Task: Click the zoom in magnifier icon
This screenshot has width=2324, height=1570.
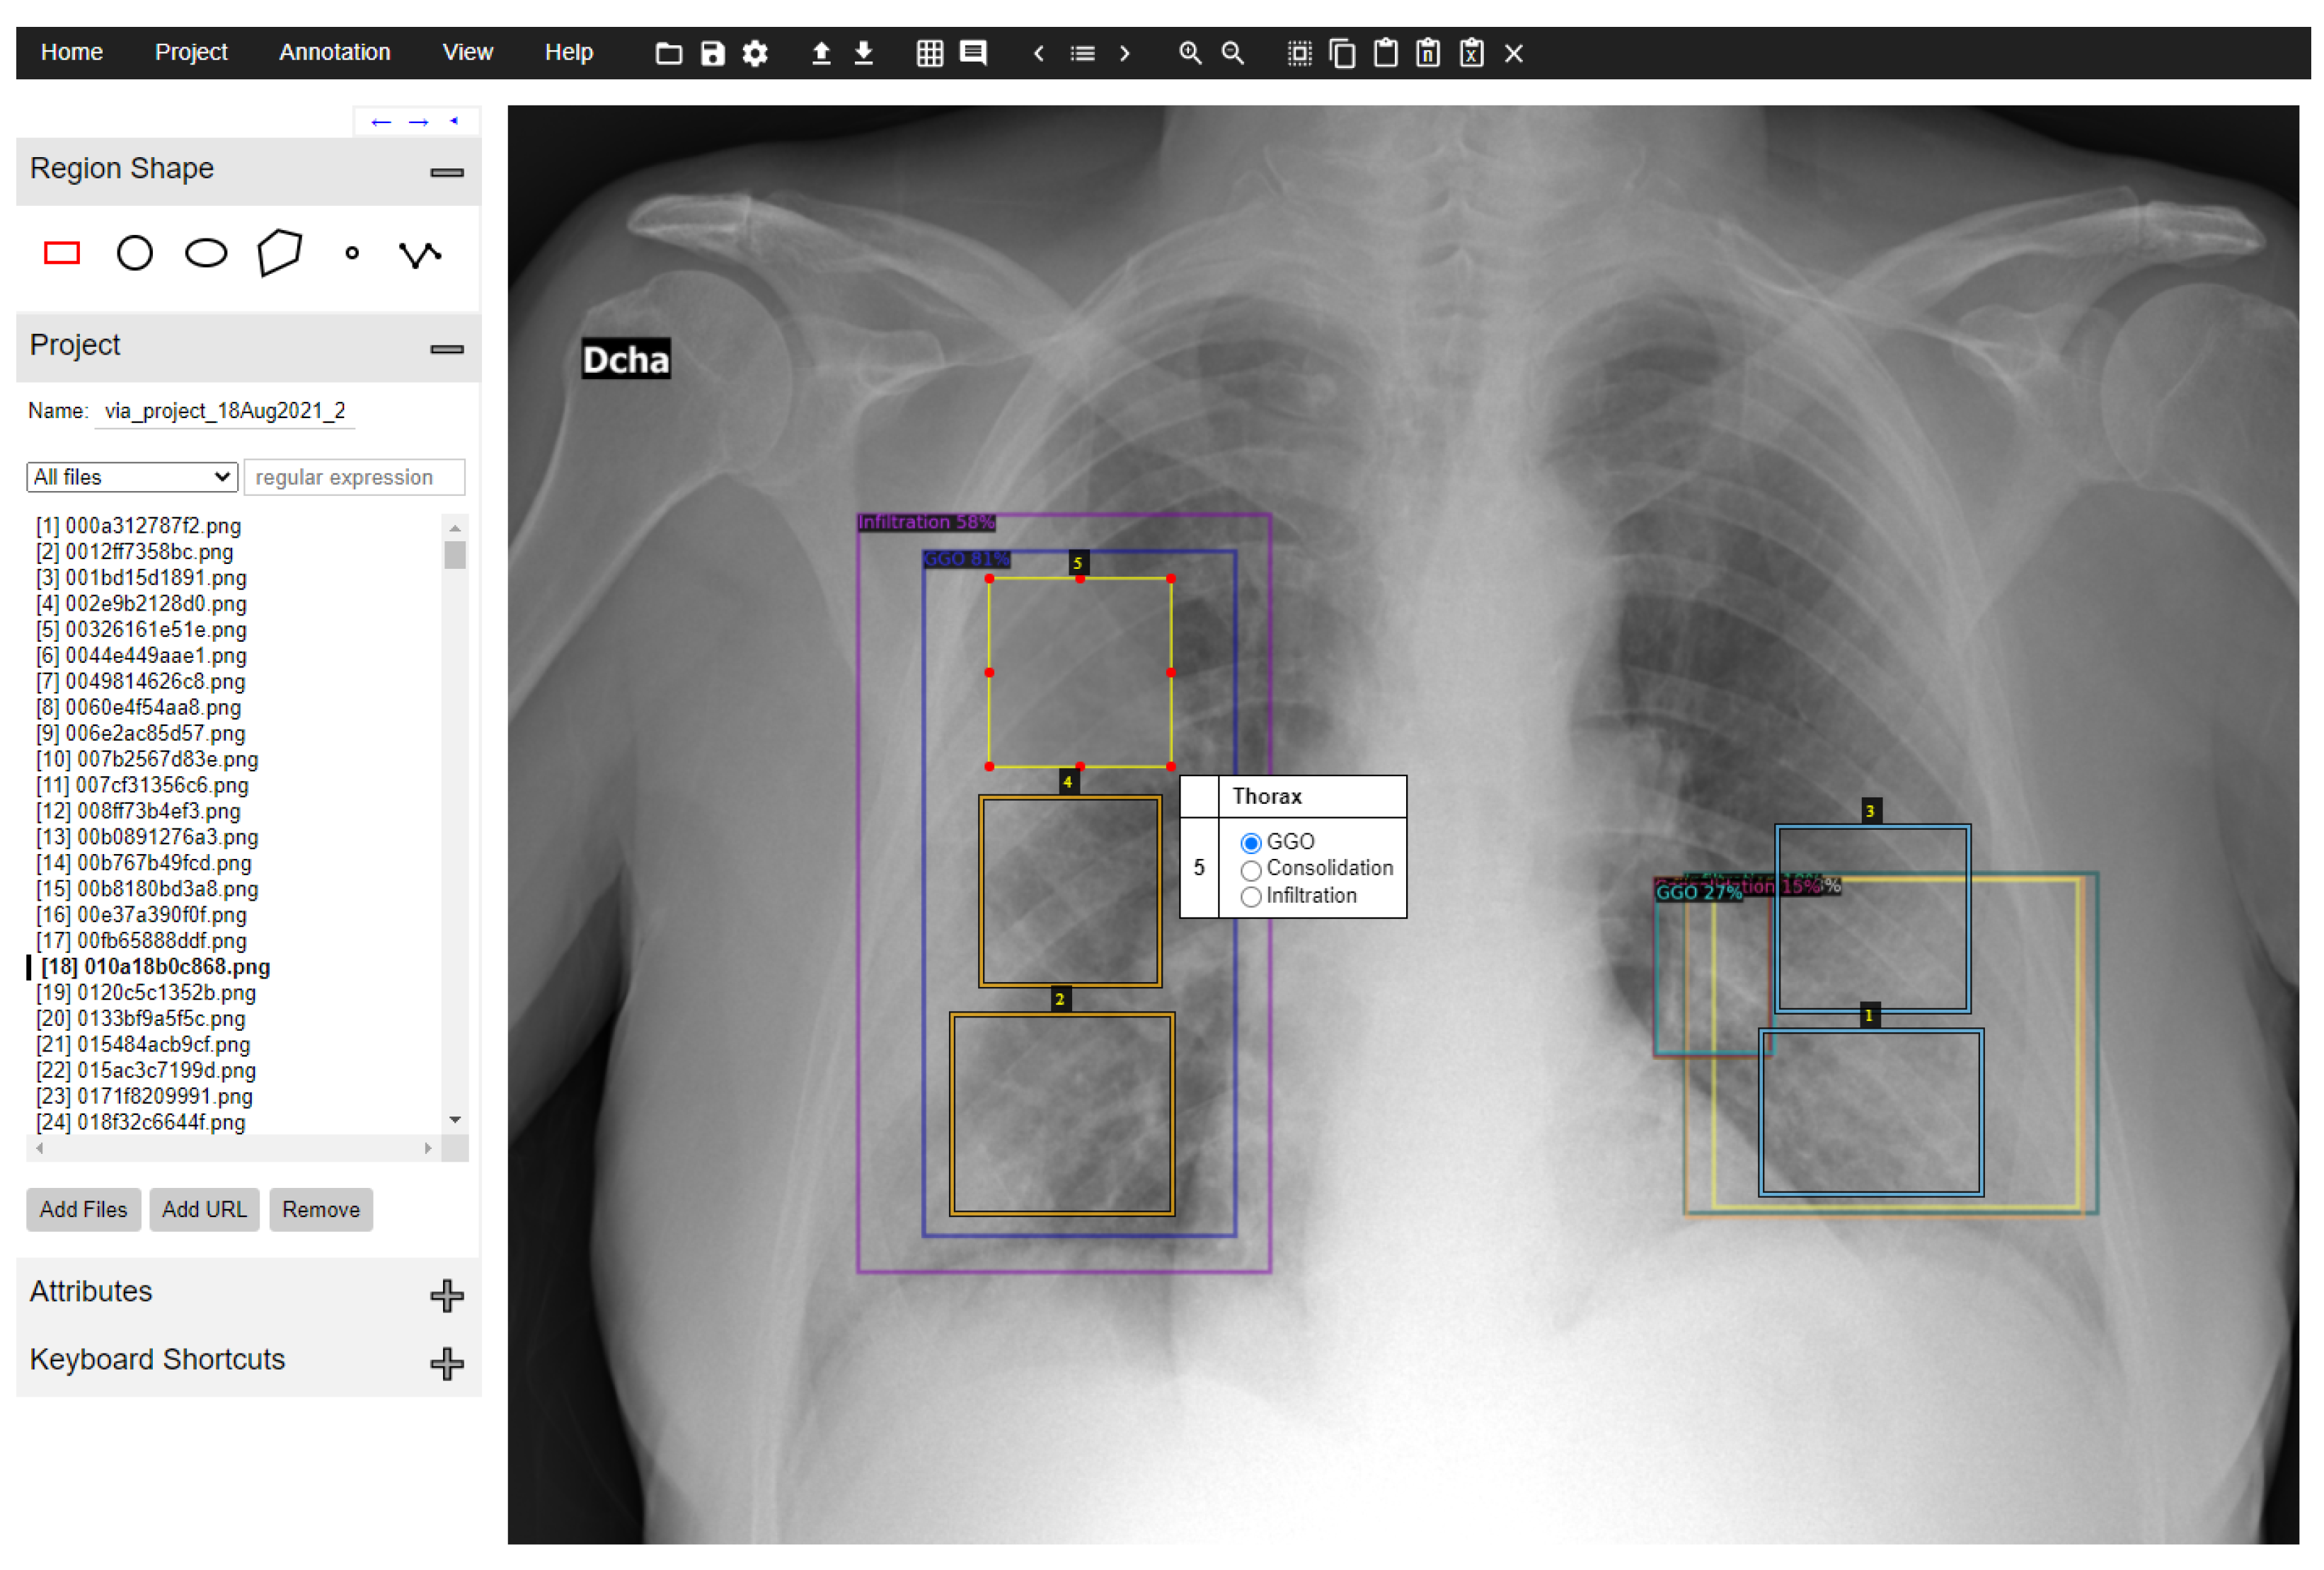Action: point(1189,53)
